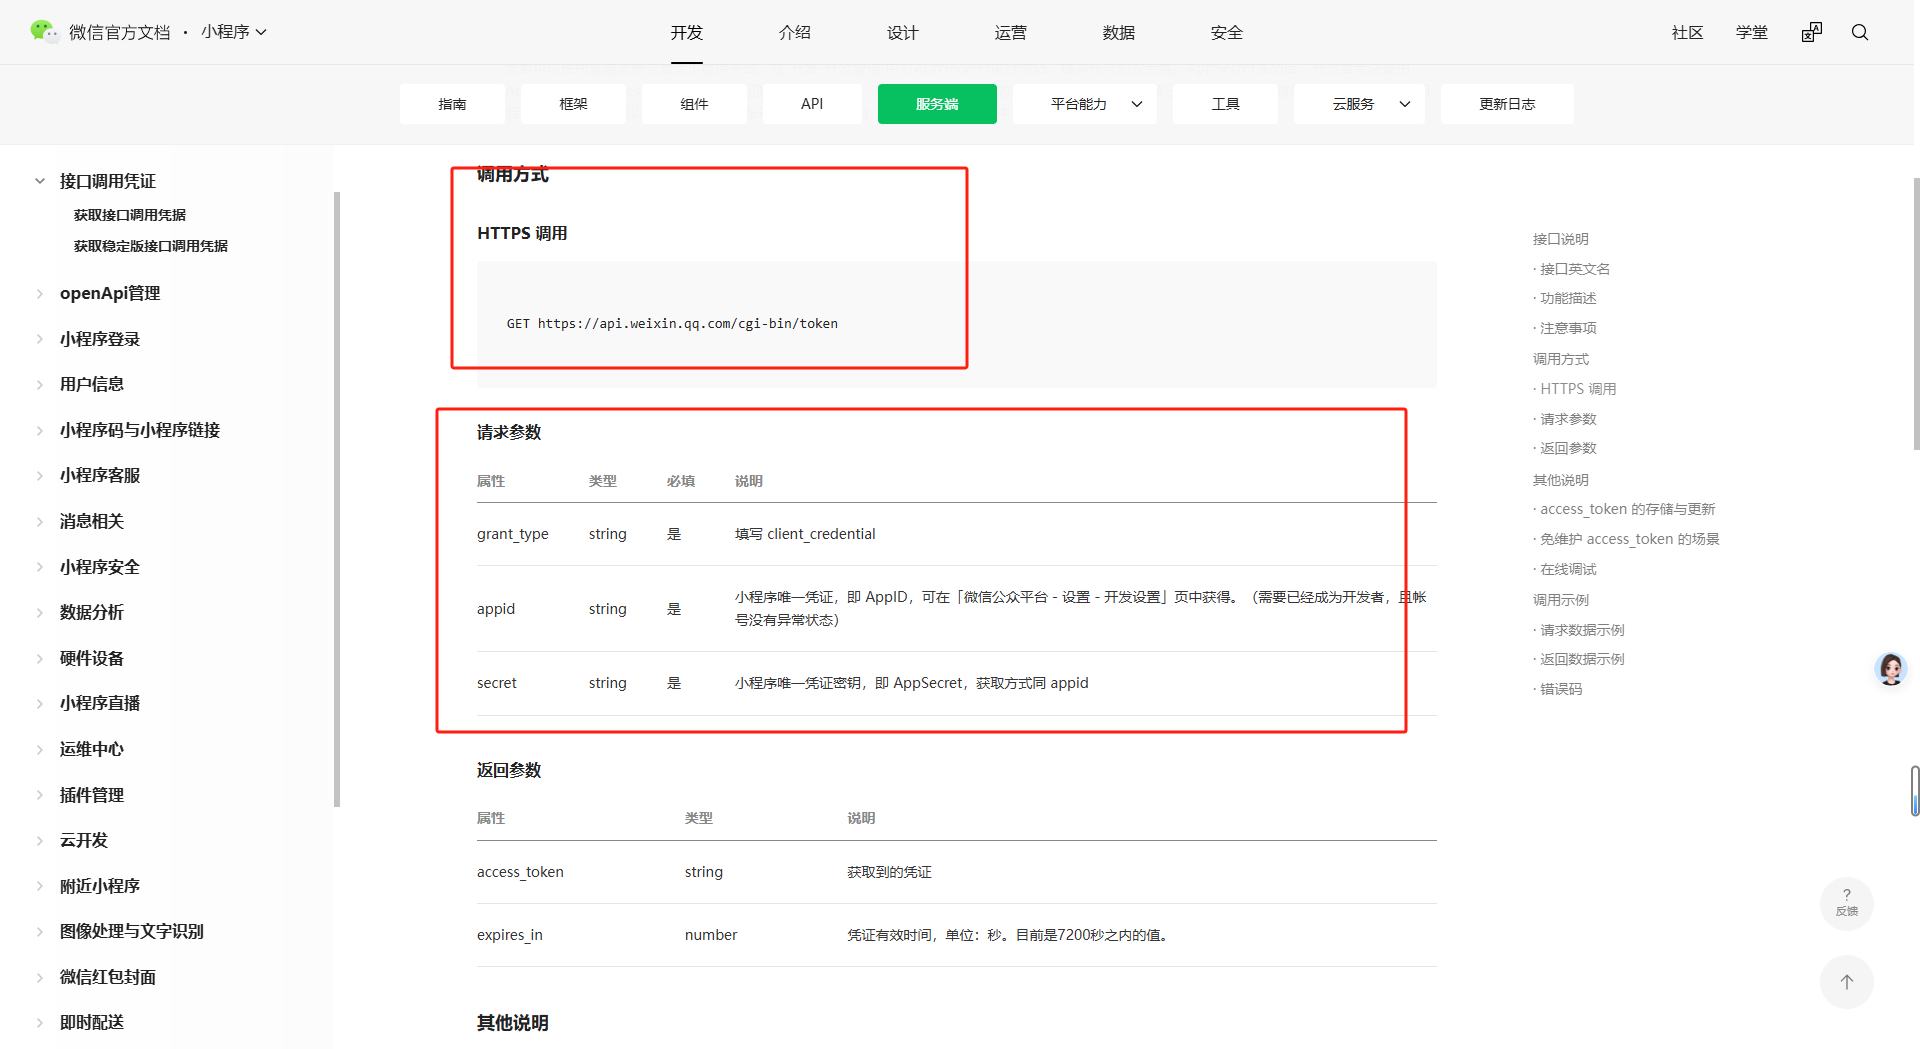The width and height of the screenshot is (1920, 1049).
Task: Open 获取稳定版接口调用凭据 in sidebar
Action: (150, 246)
